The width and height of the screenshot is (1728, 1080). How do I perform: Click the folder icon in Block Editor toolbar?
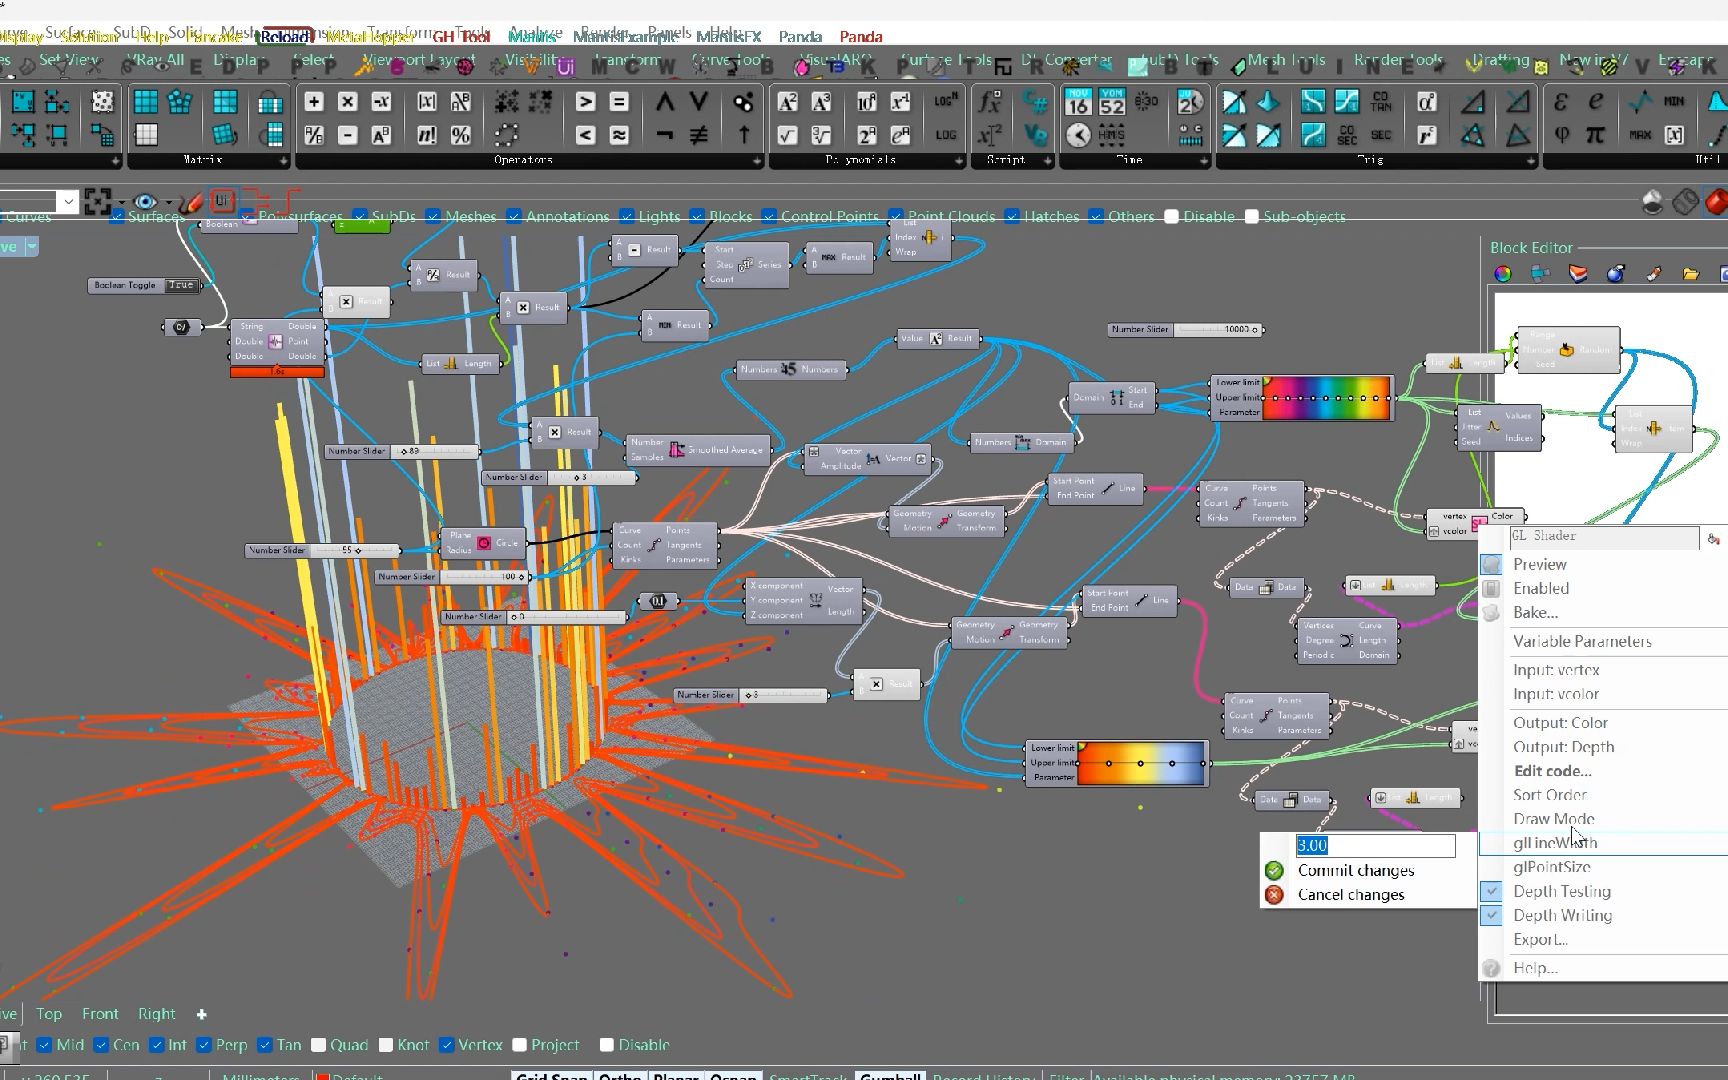click(x=1691, y=274)
